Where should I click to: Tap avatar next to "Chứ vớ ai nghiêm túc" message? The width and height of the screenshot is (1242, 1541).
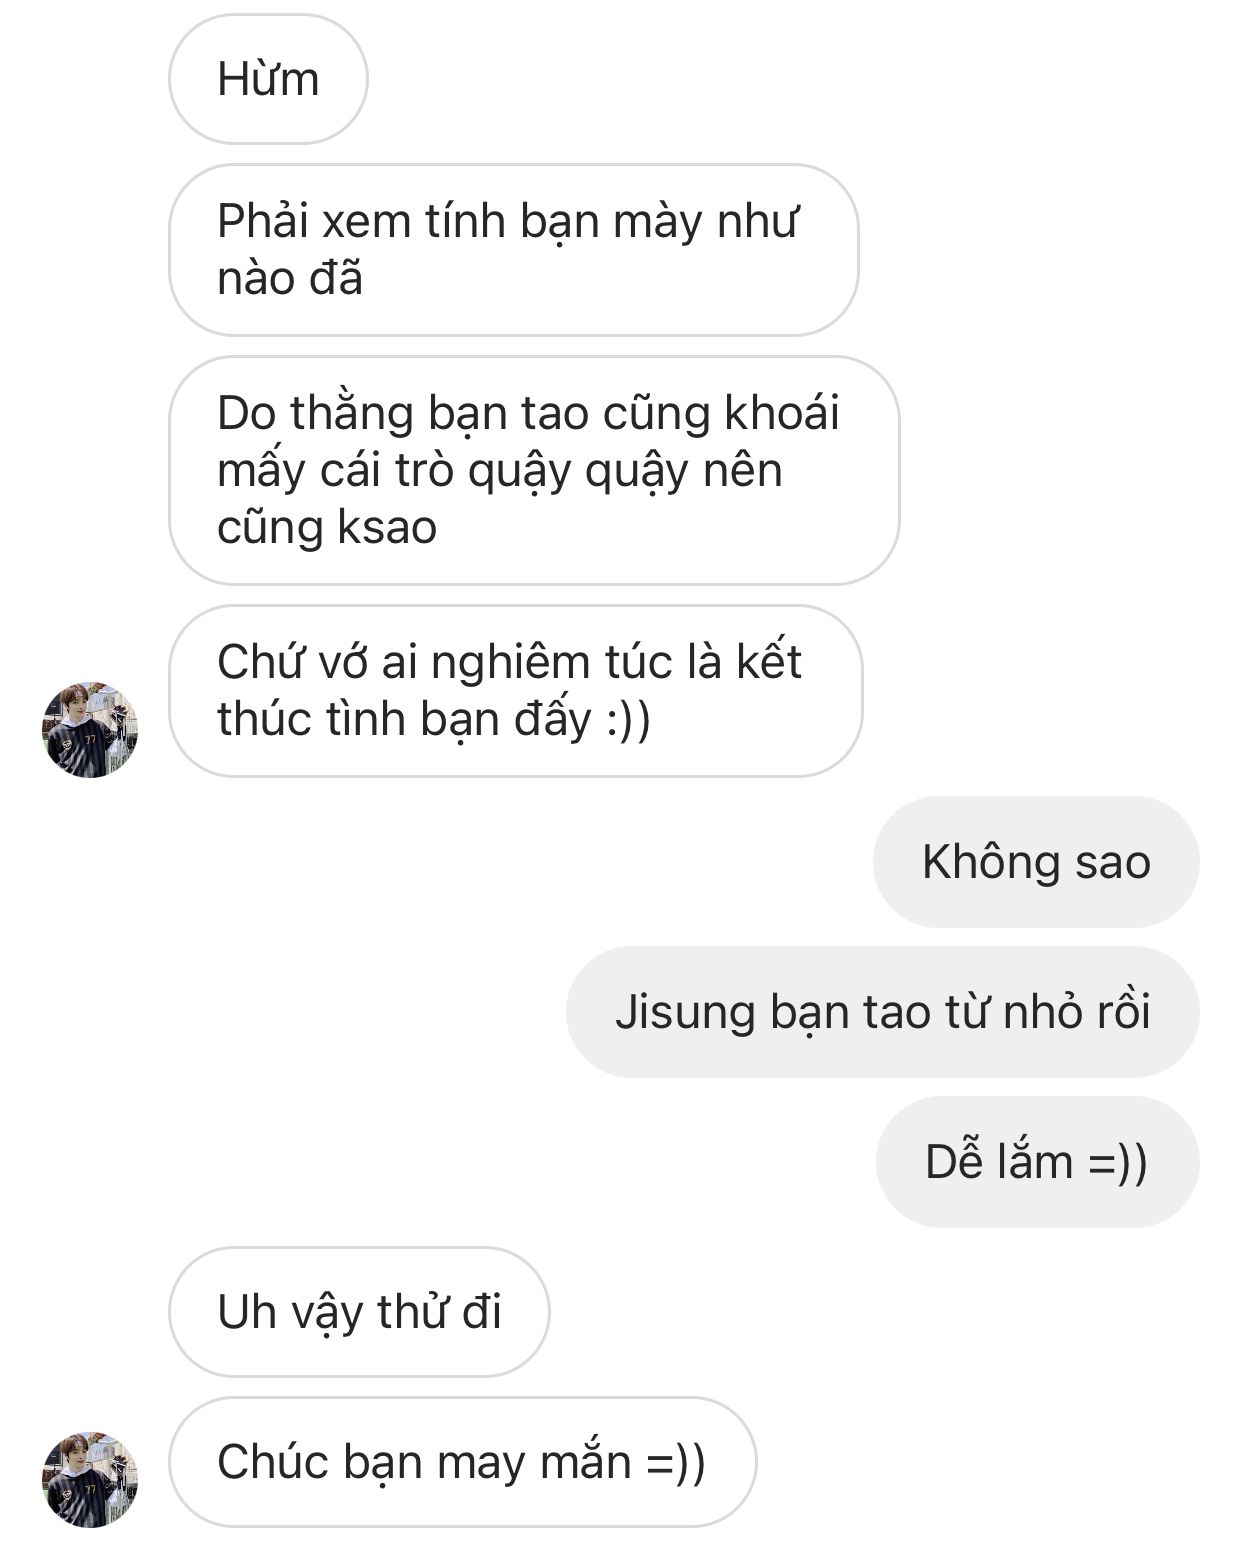[90, 730]
